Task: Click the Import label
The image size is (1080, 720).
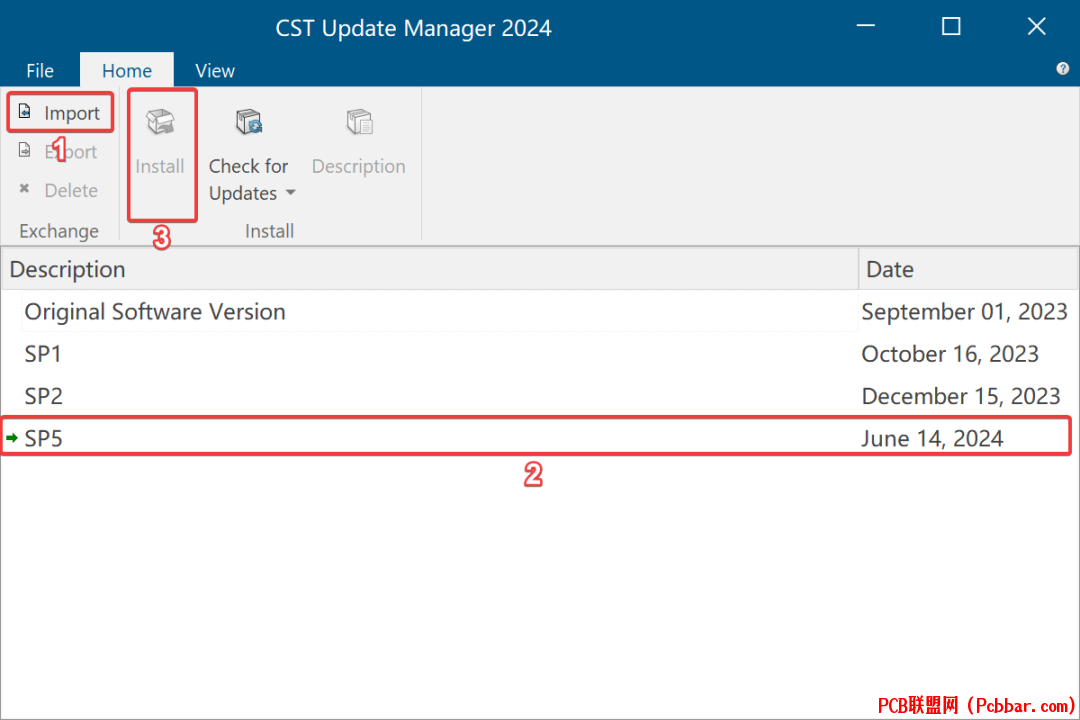Action: pos(72,113)
